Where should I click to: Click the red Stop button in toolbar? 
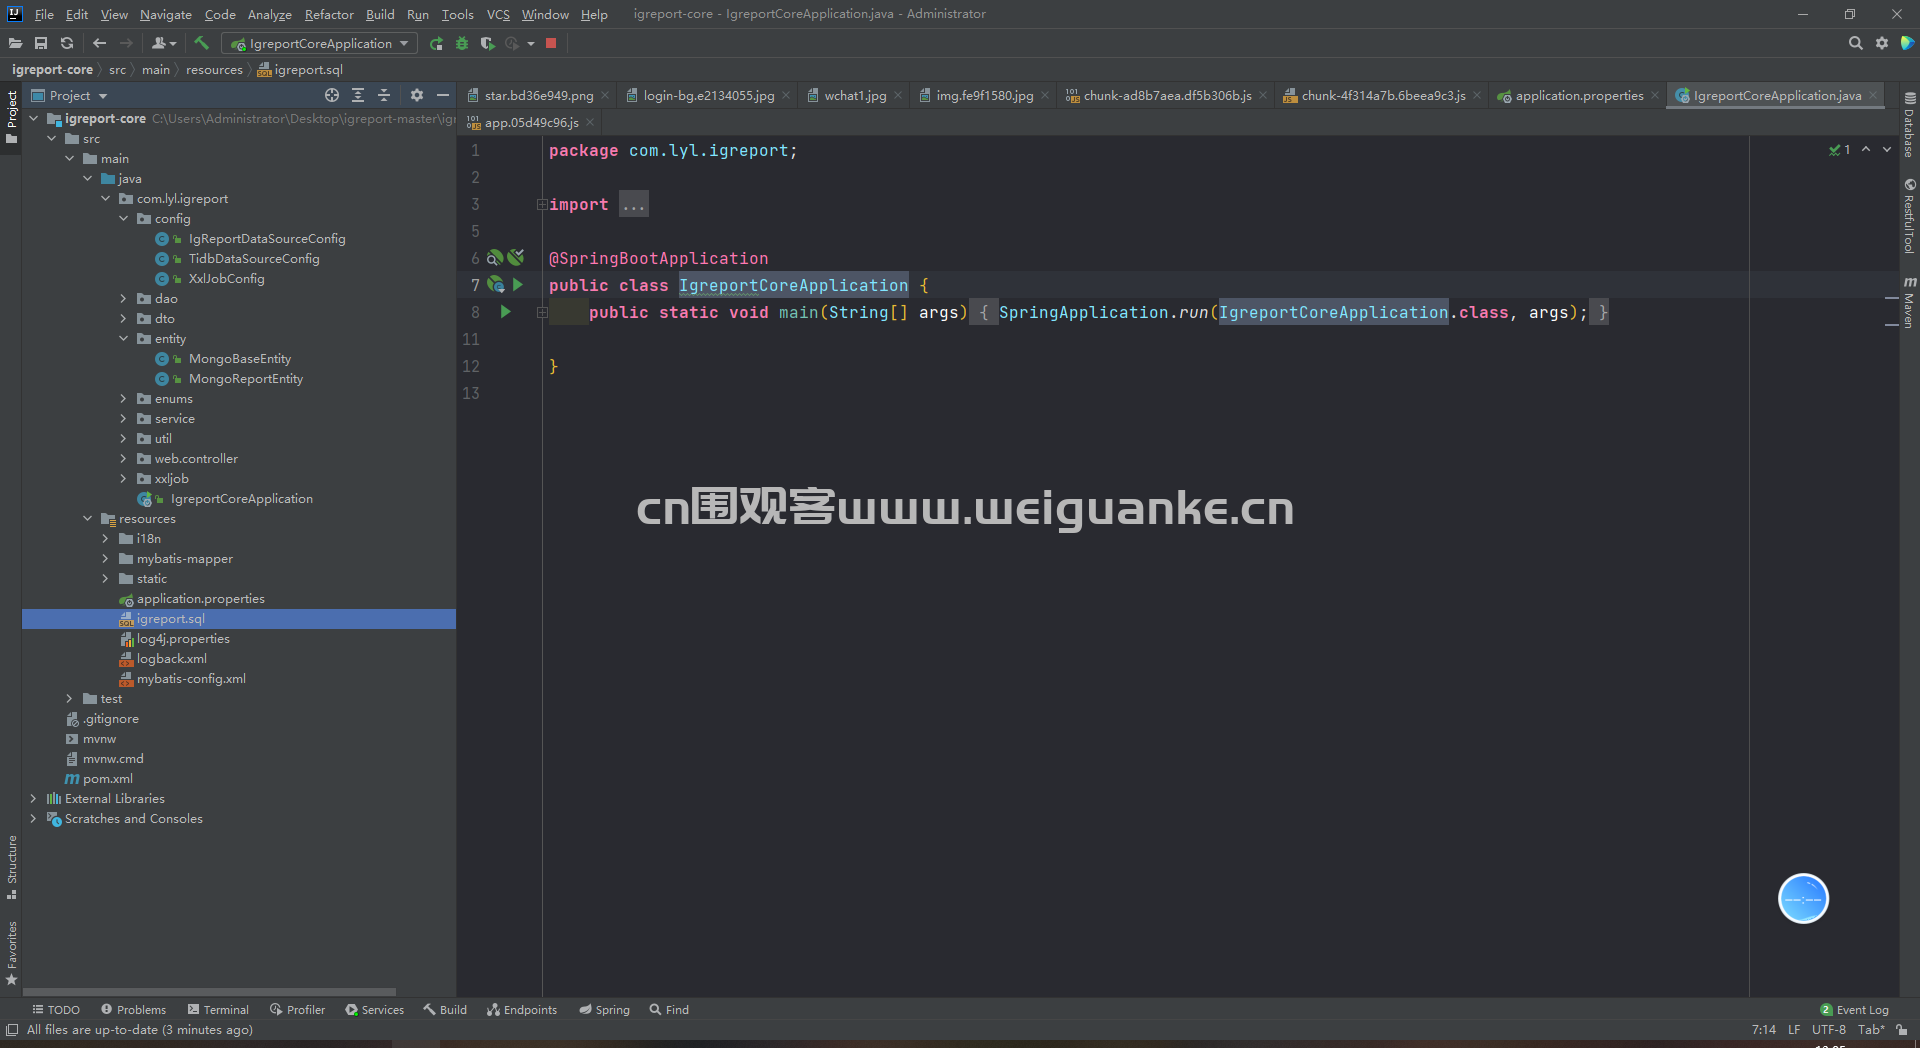click(551, 43)
